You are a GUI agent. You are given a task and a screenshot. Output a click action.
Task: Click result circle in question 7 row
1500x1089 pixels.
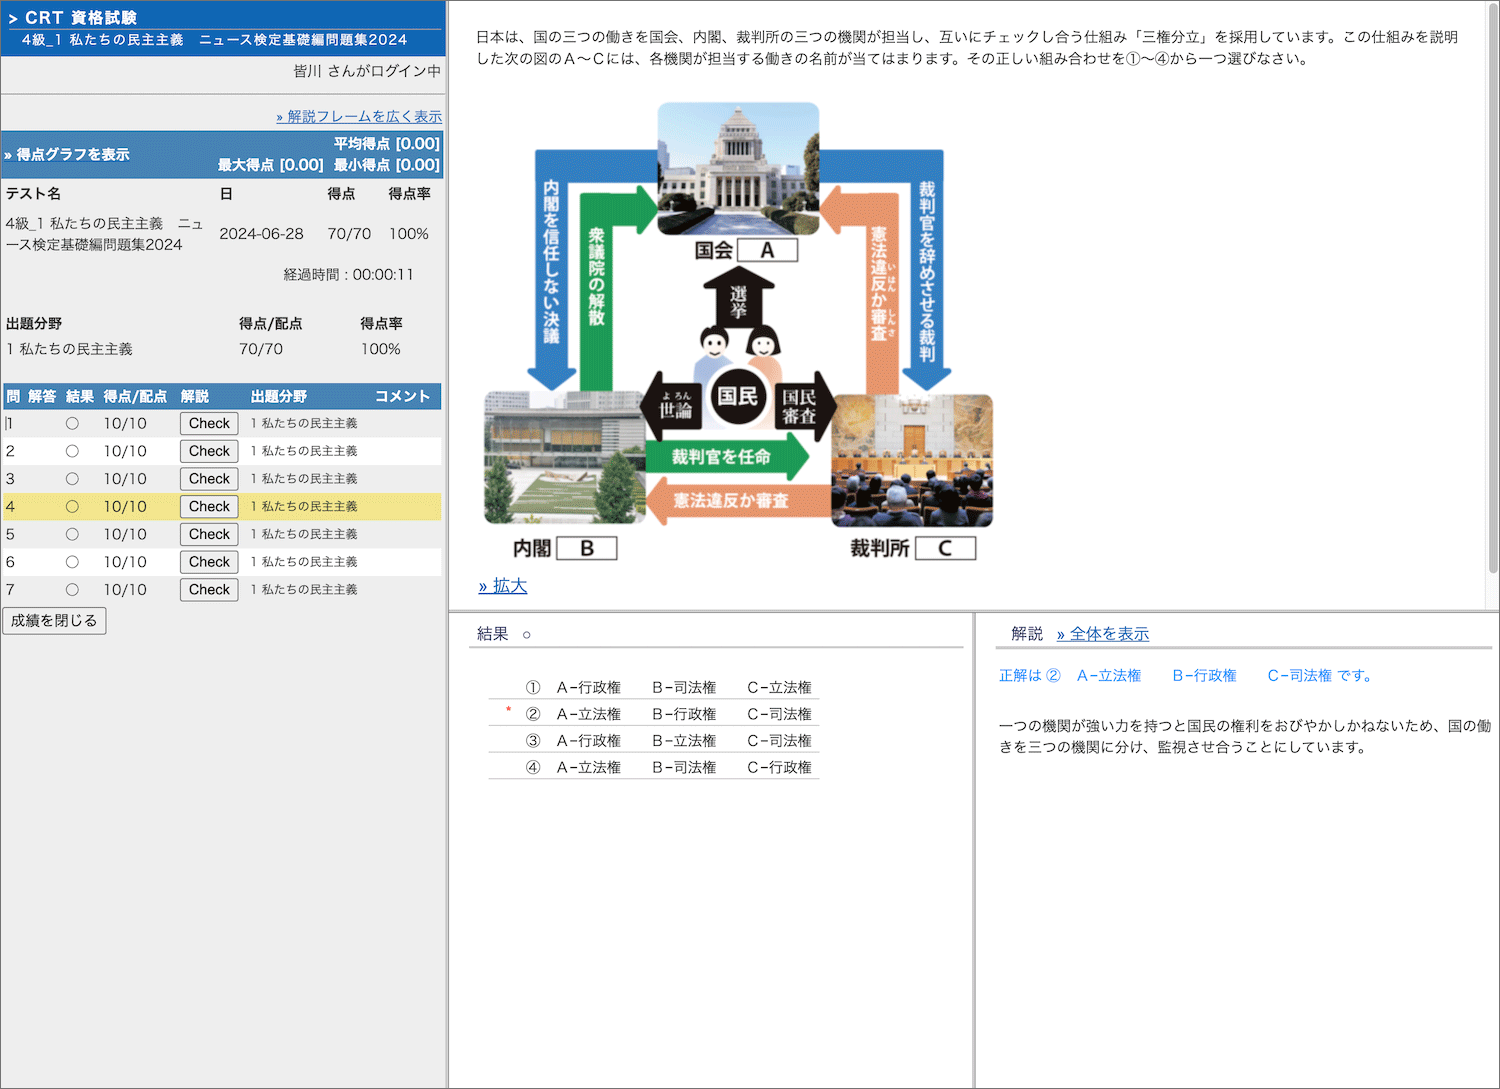pos(72,590)
